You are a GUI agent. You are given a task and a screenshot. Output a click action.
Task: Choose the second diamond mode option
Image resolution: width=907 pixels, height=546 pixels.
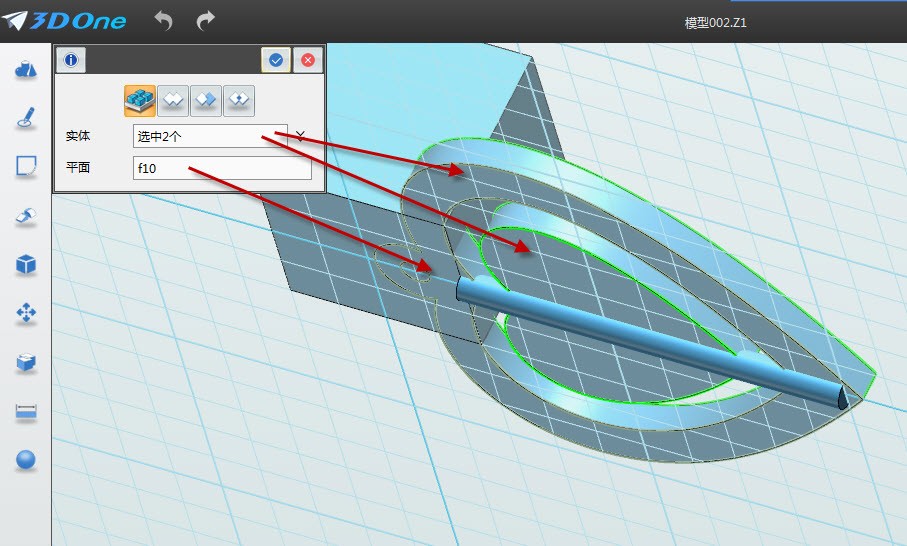[x=173, y=100]
